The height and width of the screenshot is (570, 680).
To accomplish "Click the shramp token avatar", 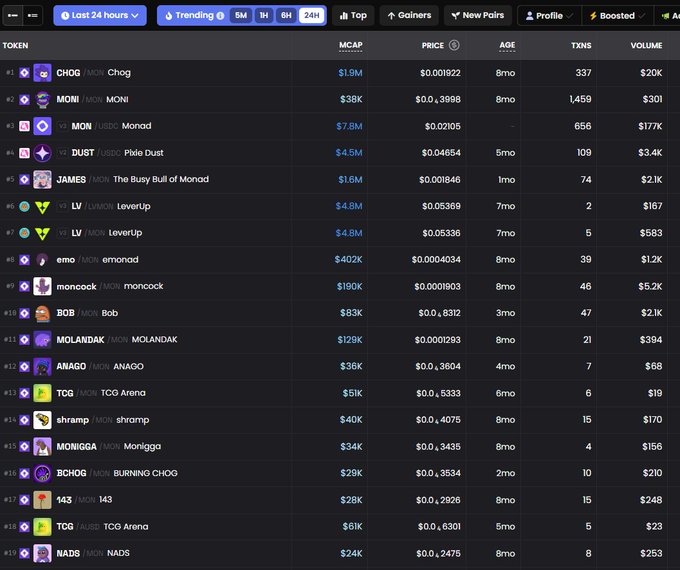I will (42, 420).
